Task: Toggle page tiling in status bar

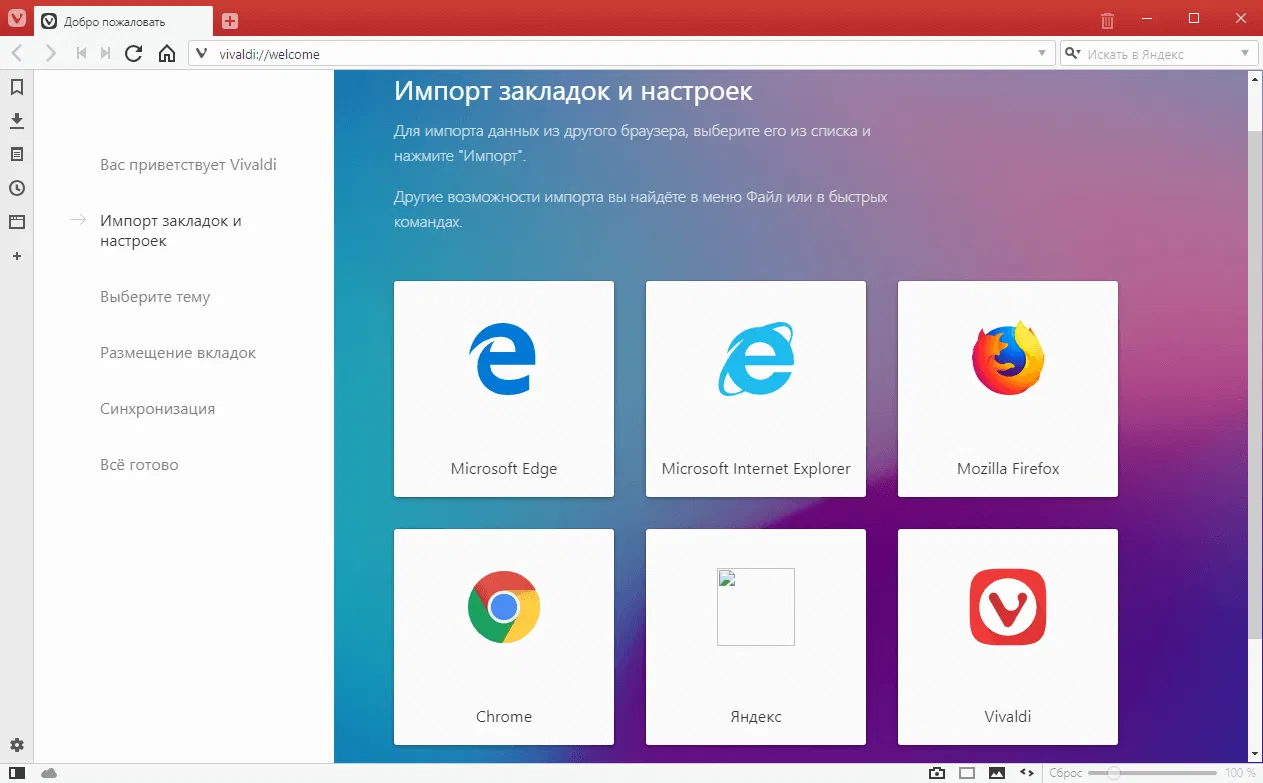Action: (967, 773)
